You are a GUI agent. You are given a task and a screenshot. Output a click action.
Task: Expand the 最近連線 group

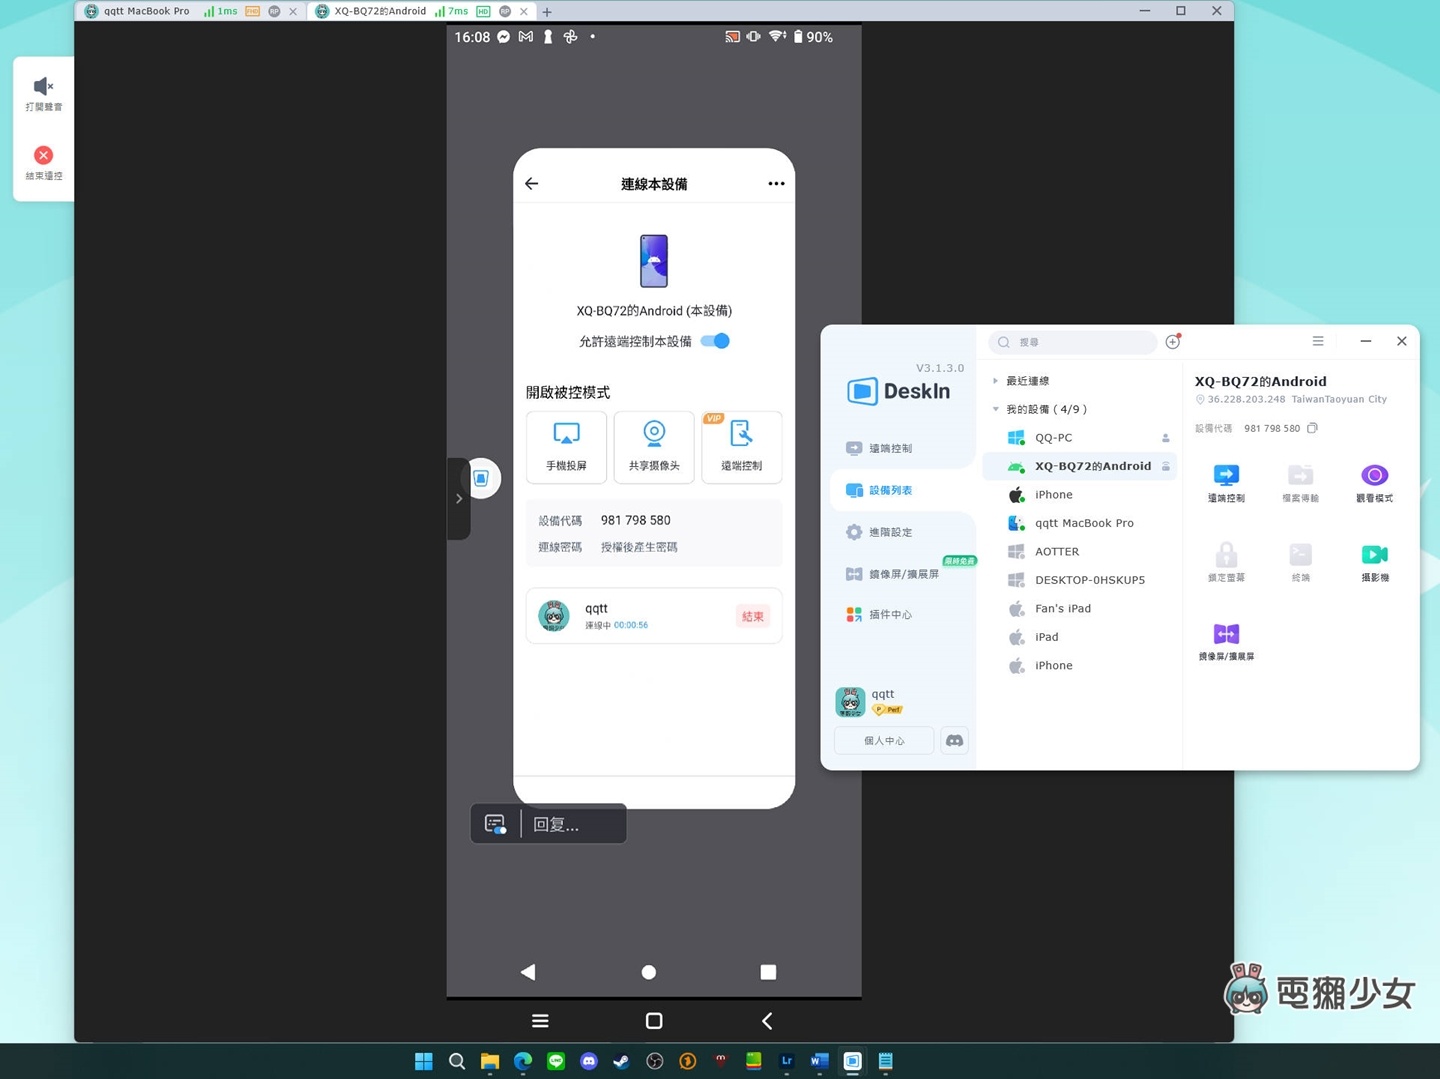click(995, 381)
